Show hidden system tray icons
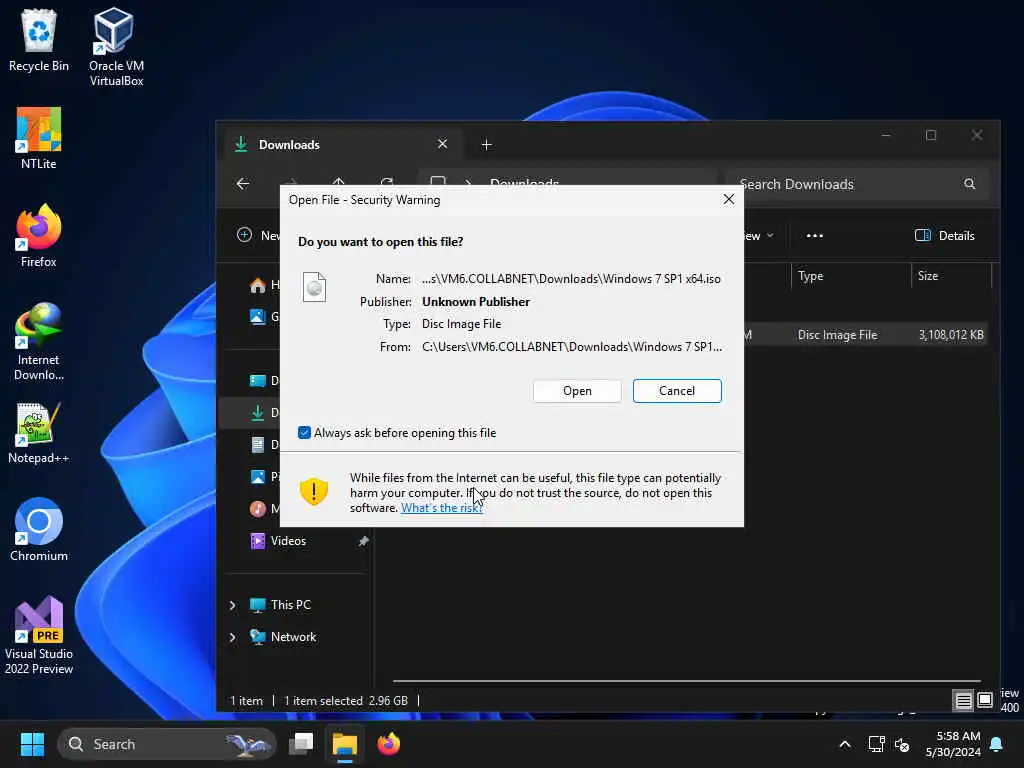Image resolution: width=1024 pixels, height=768 pixels. [844, 744]
